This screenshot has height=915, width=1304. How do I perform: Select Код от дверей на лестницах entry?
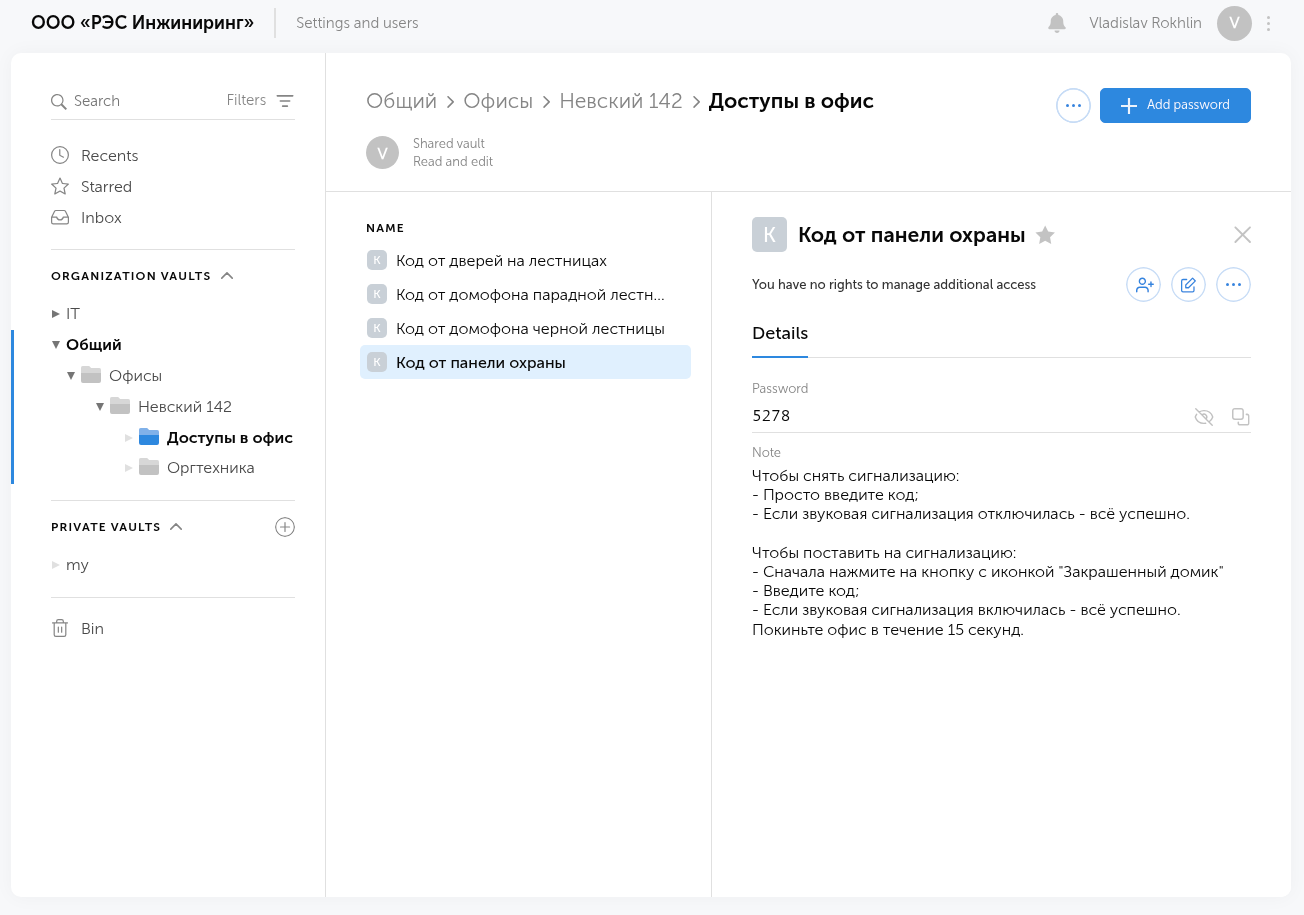(x=501, y=261)
